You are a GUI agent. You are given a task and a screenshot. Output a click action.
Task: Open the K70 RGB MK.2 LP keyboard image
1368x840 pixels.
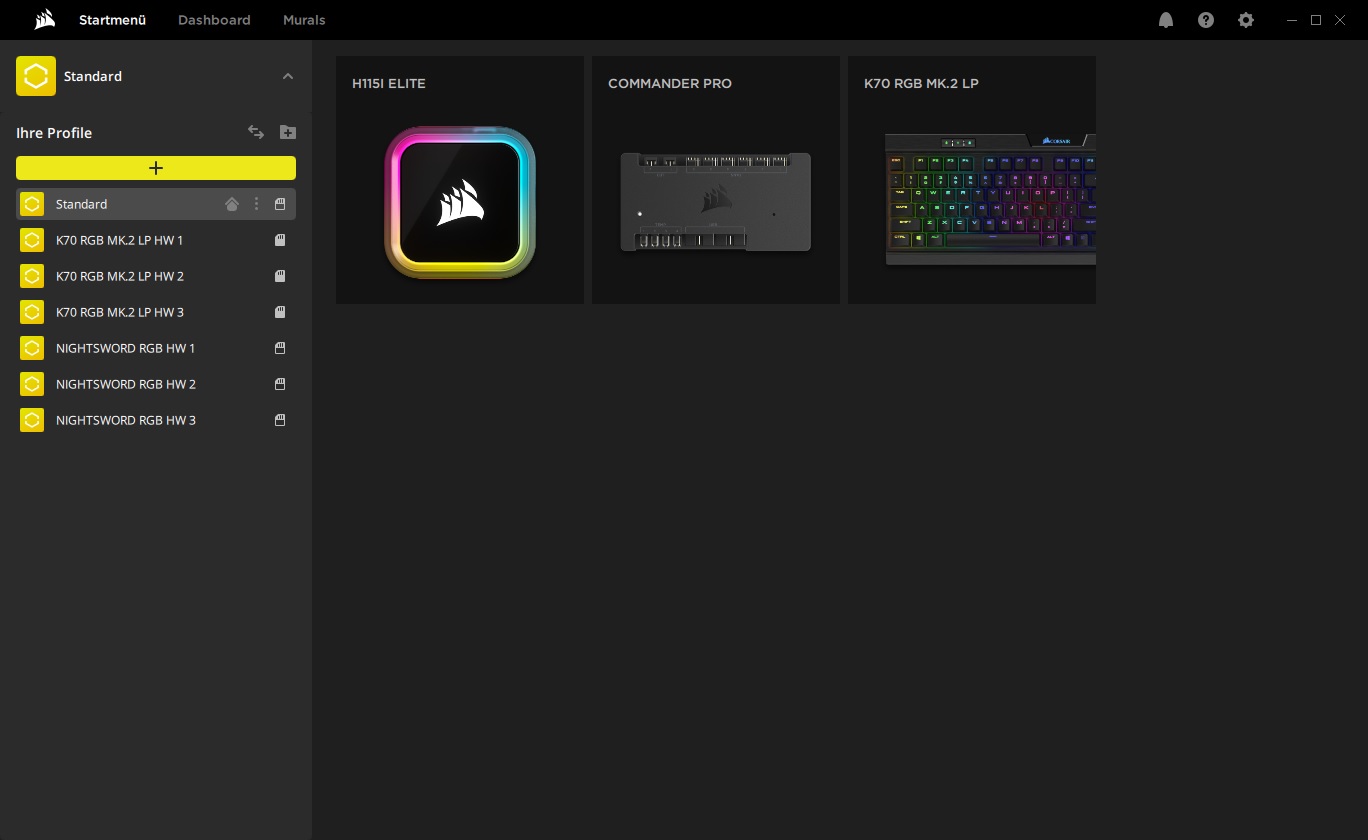(x=991, y=200)
